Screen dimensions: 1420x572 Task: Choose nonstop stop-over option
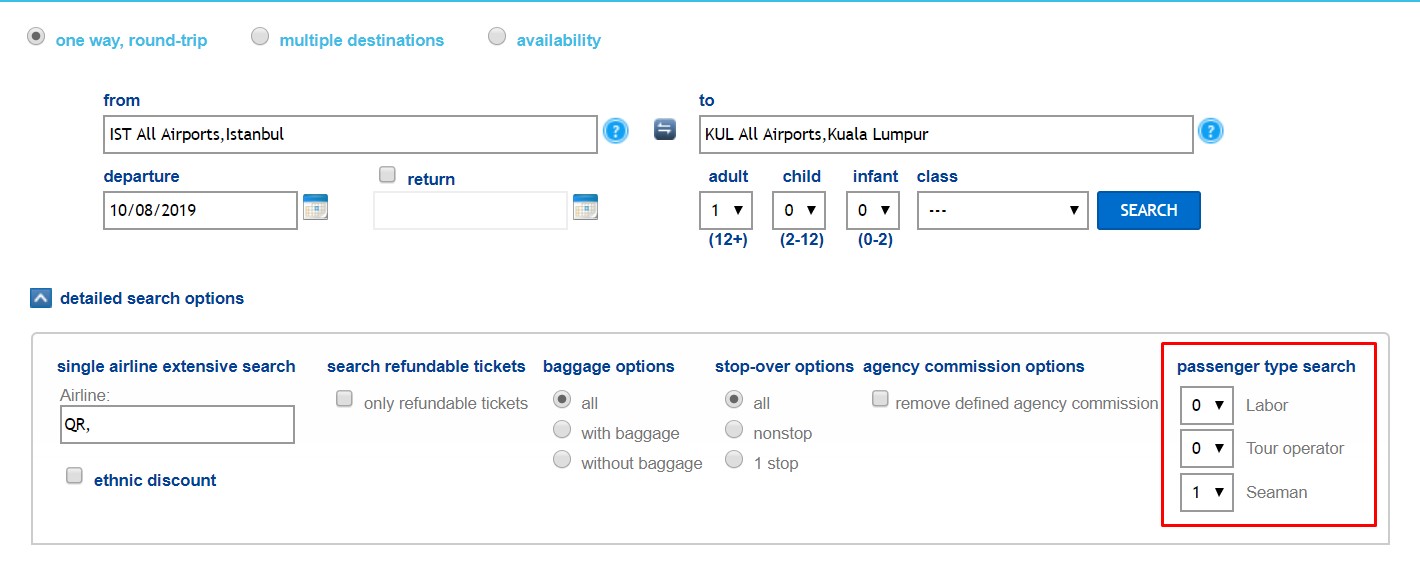734,430
